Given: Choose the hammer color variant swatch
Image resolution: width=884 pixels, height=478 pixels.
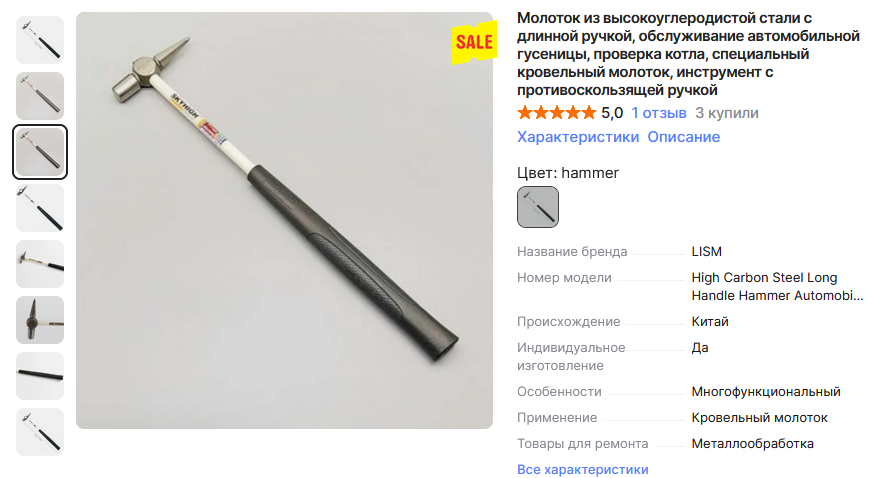Looking at the screenshot, I should tap(538, 207).
